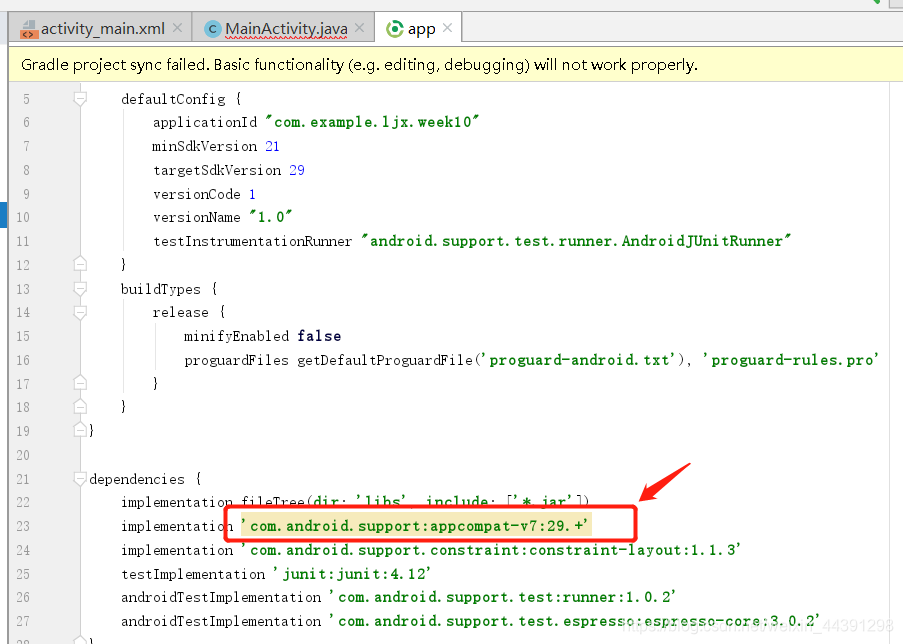
Task: Close the activity_main.xml tab with its X icon
Action: [x=178, y=28]
